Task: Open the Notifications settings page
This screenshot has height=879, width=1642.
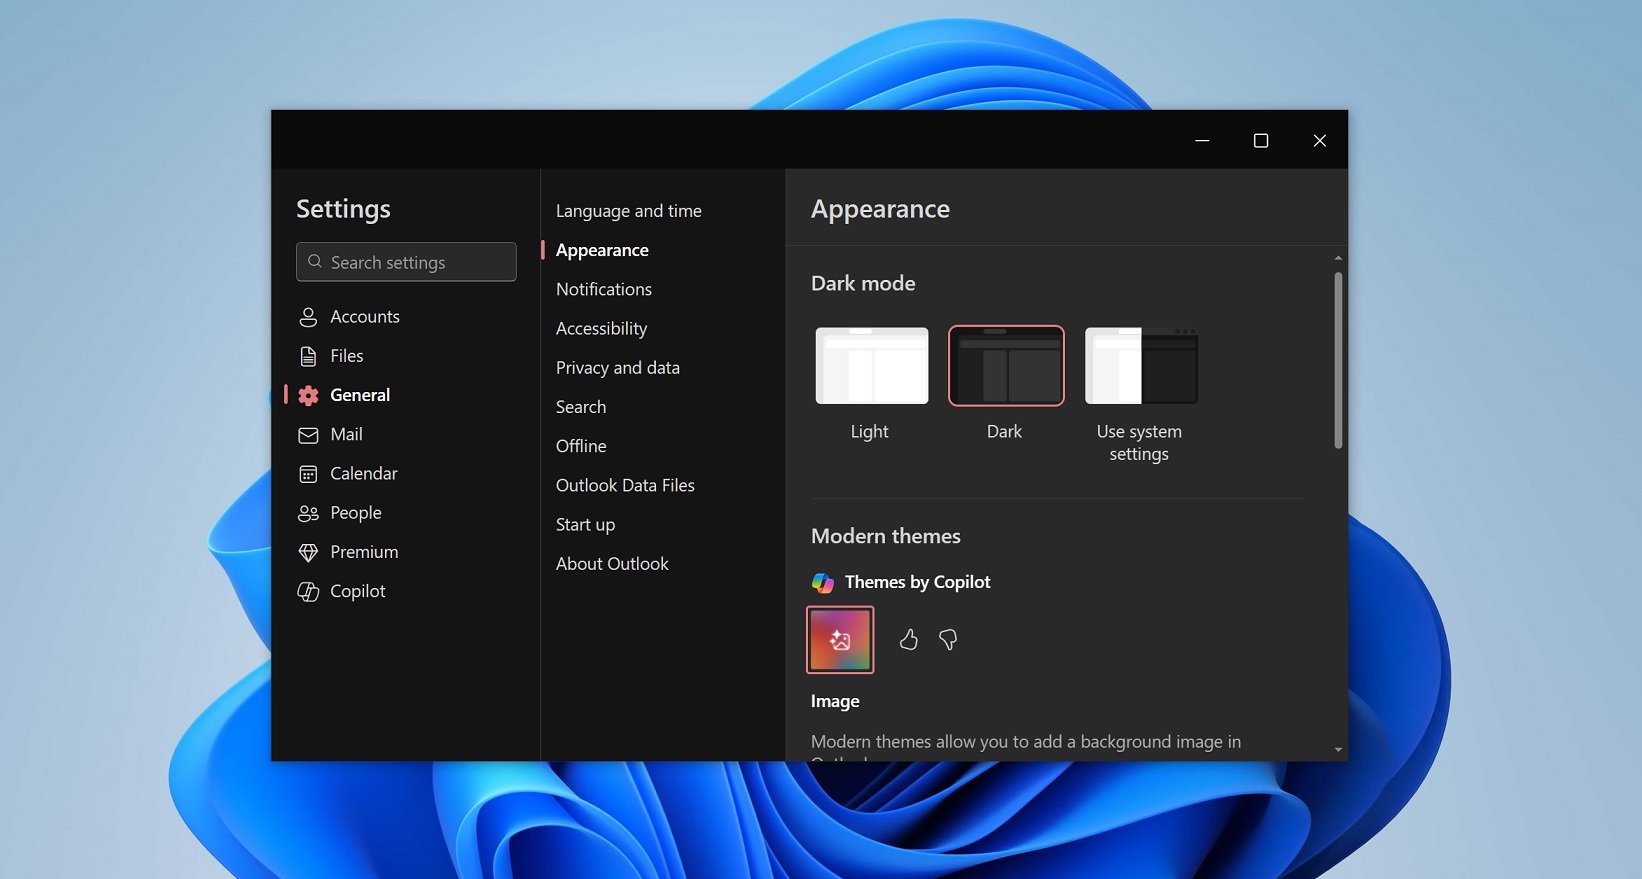Action: (603, 289)
